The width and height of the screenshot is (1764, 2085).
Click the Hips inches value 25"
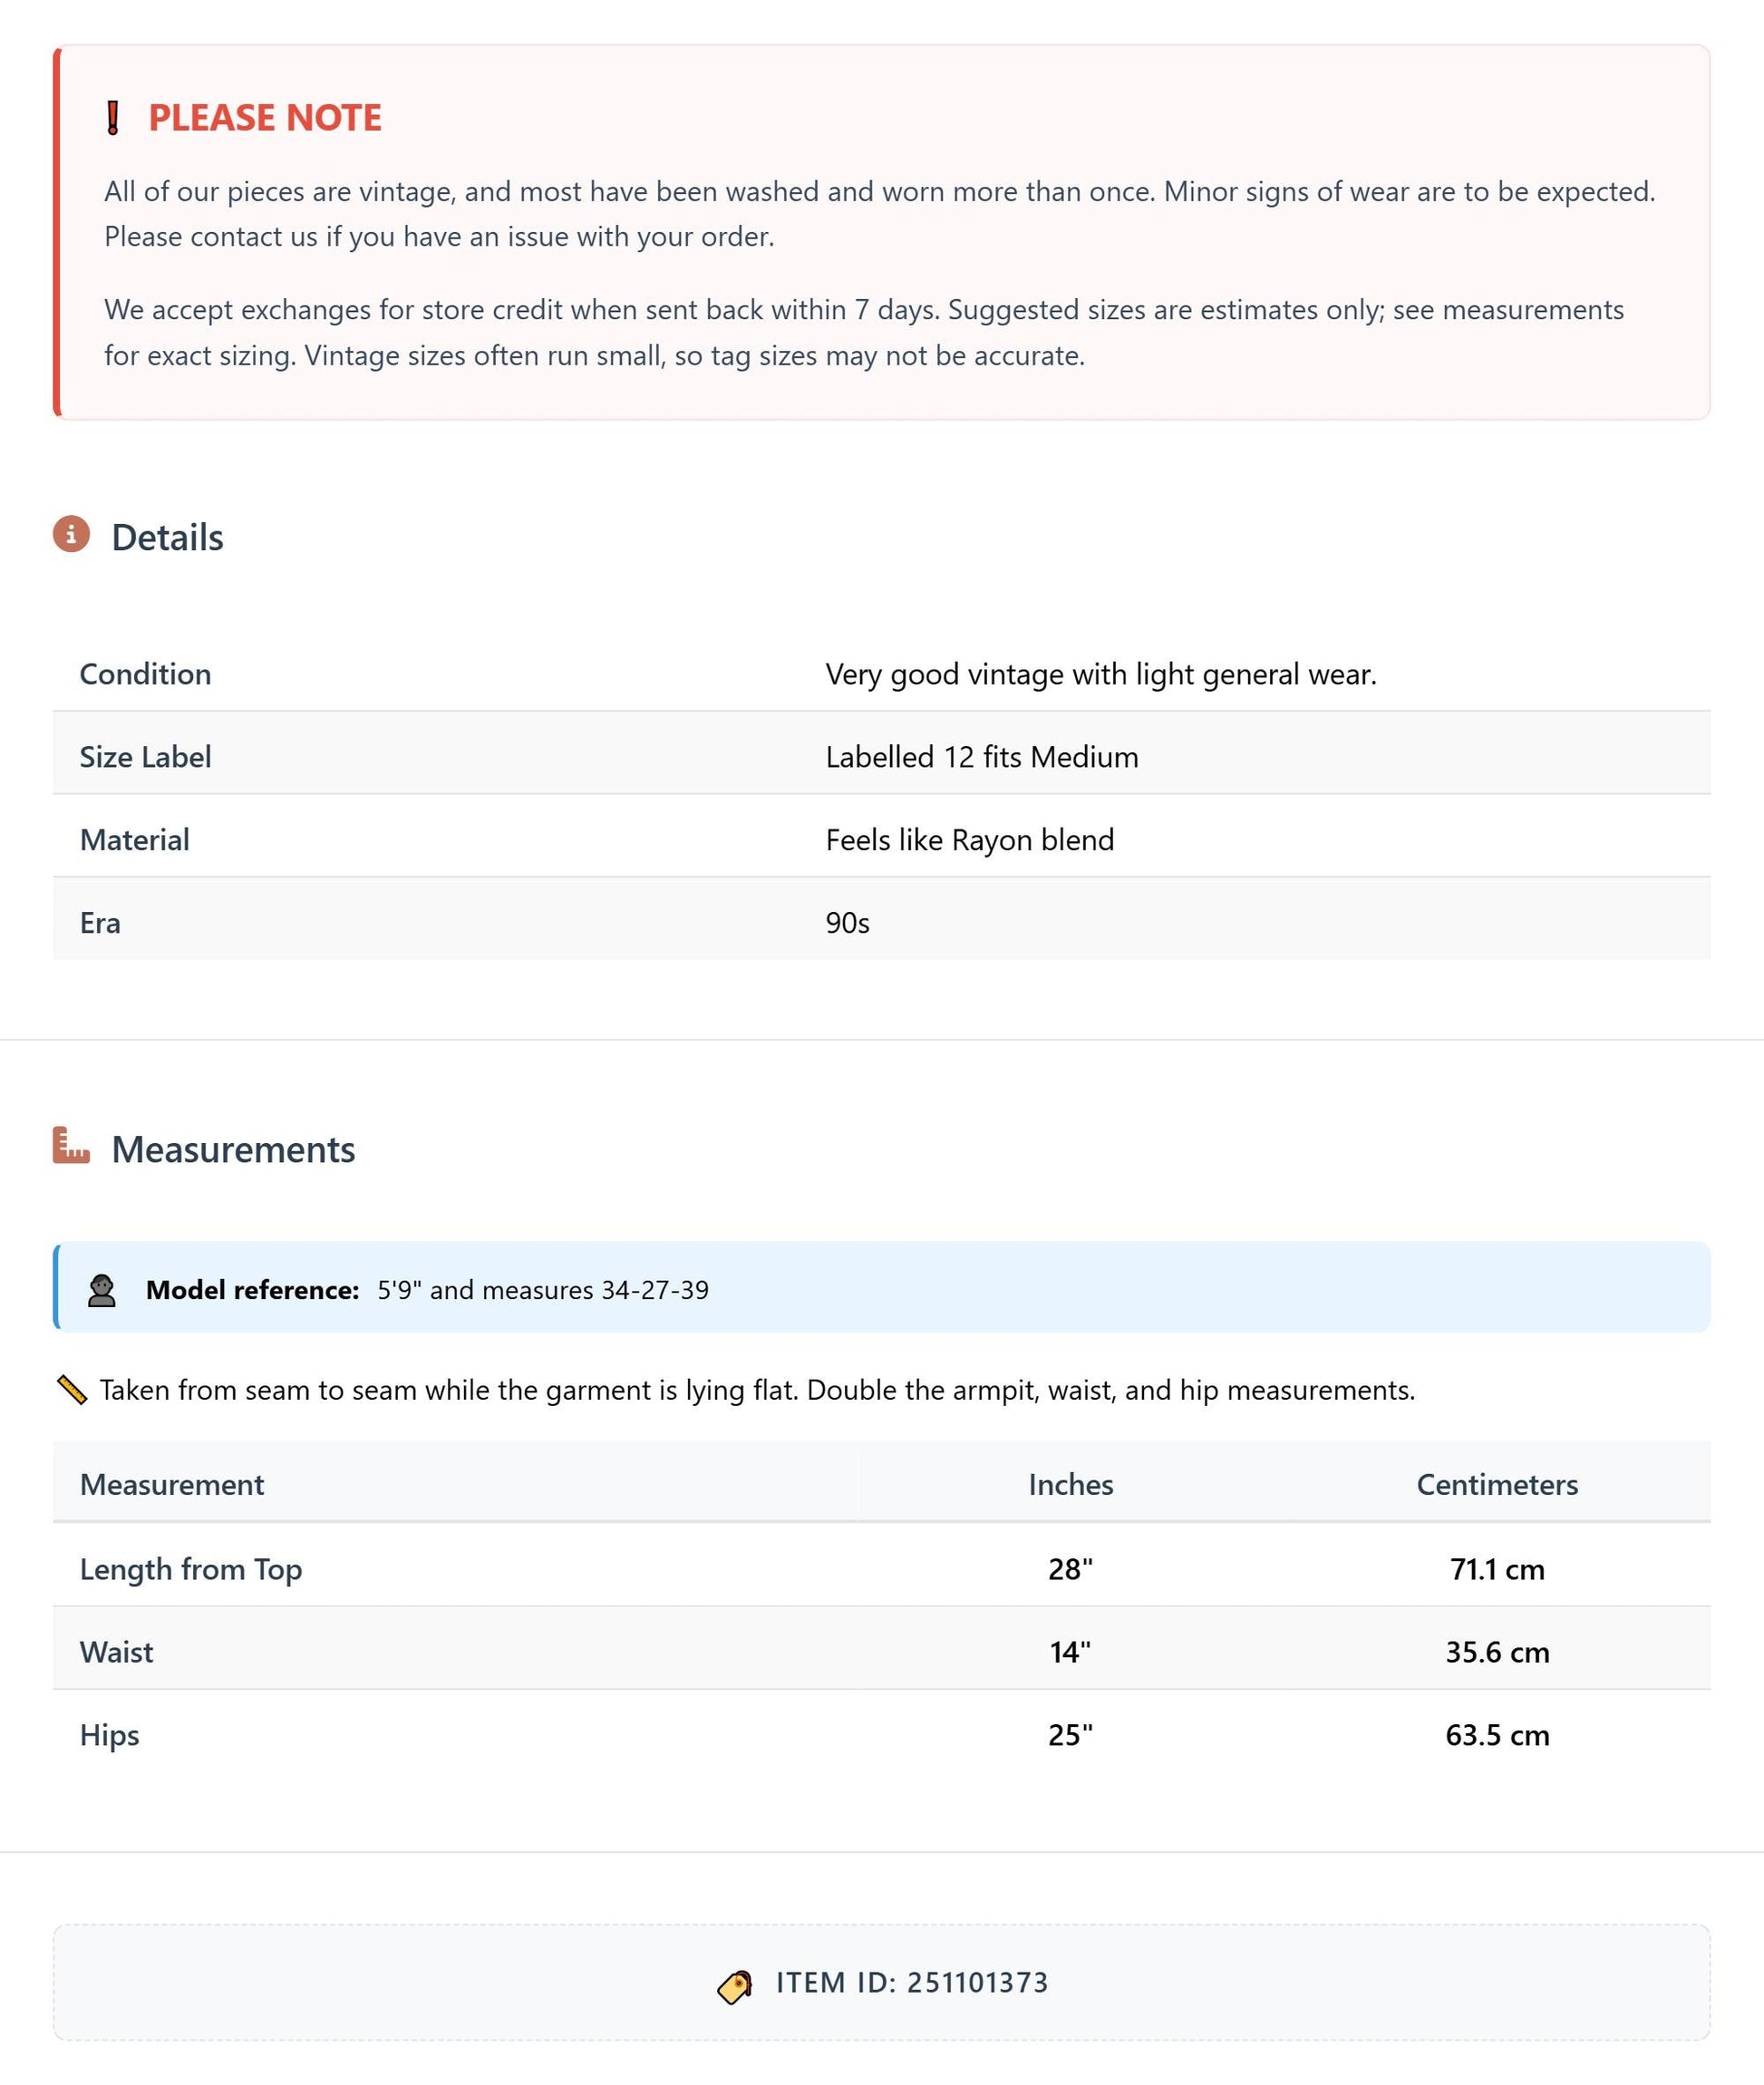1071,1735
